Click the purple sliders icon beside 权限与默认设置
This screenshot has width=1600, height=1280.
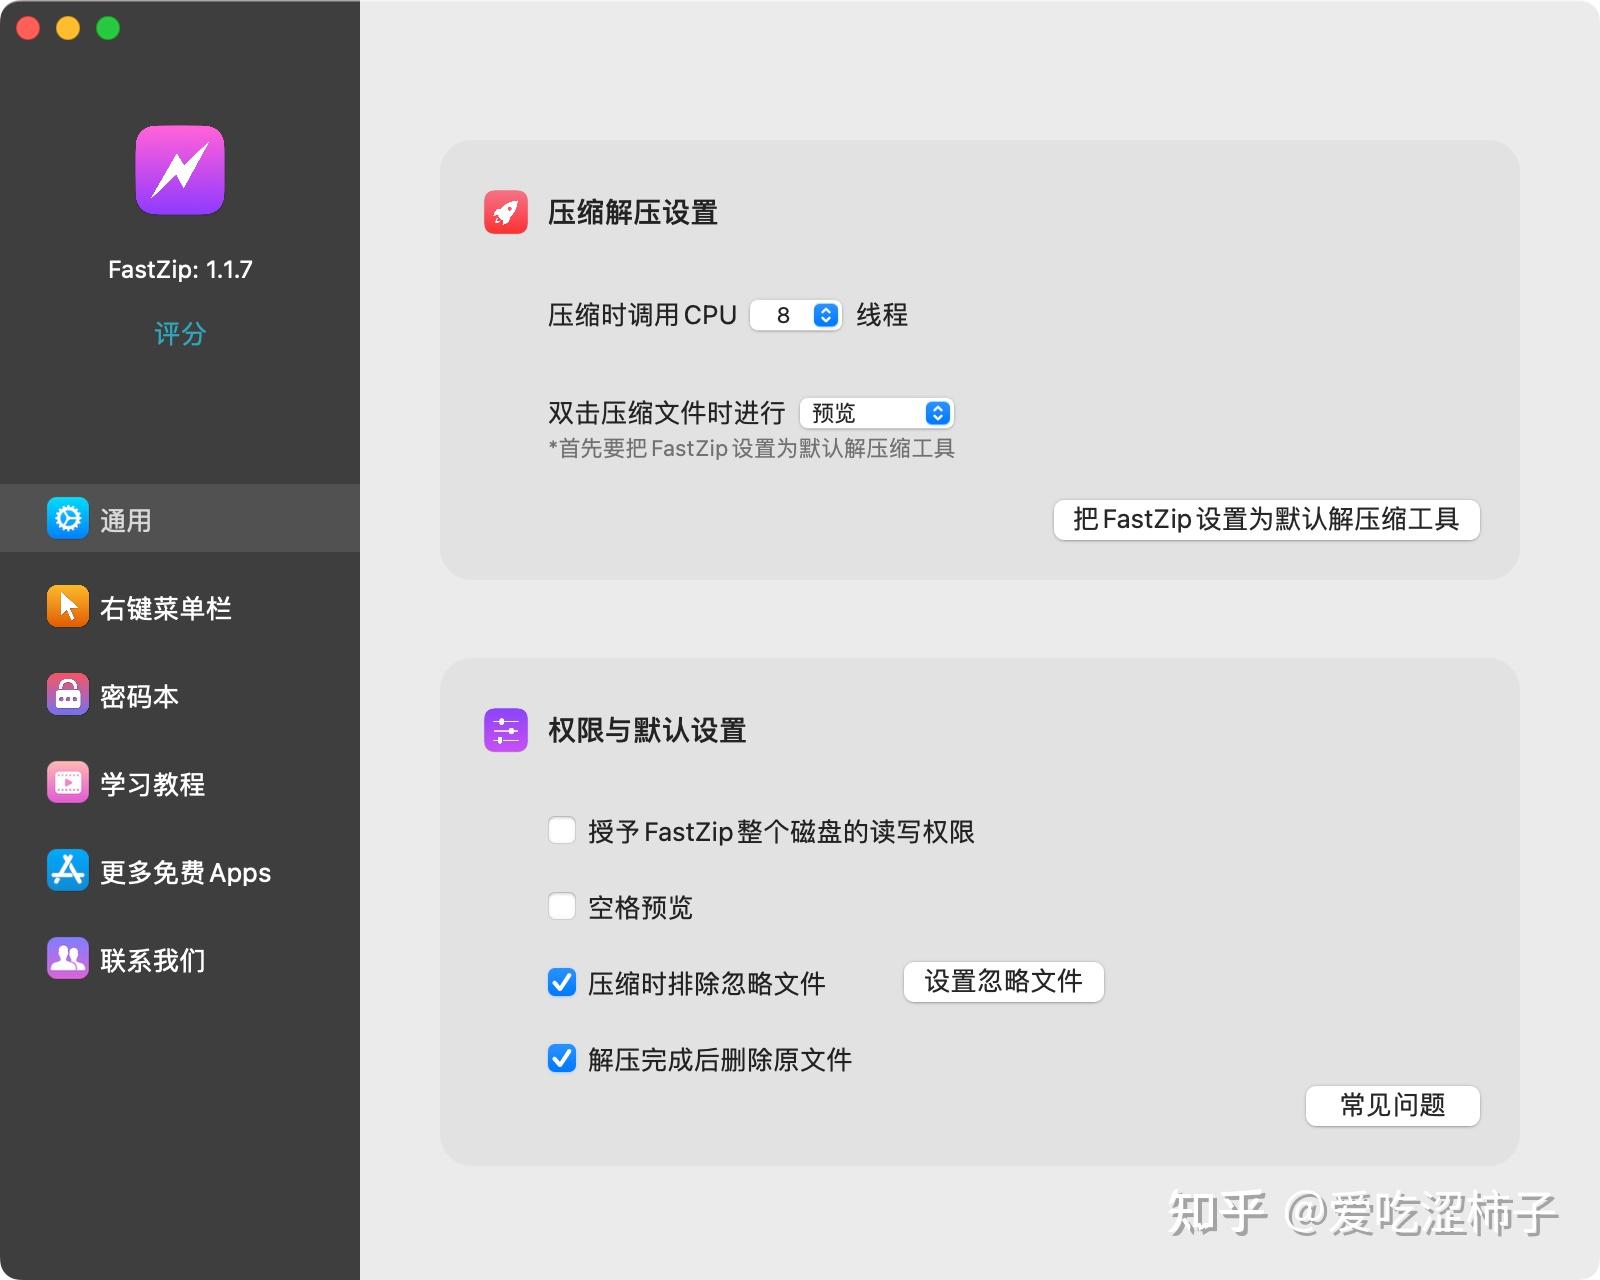coord(505,730)
